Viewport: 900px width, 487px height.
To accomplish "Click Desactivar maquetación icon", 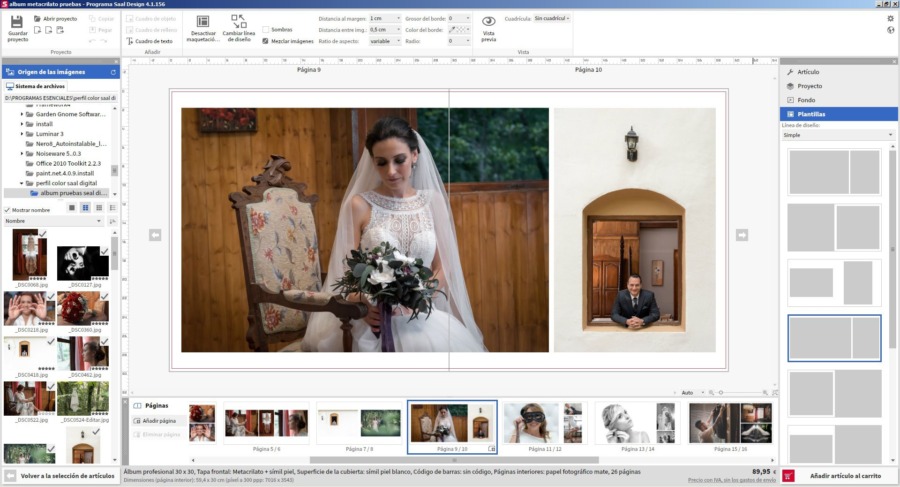I will click(203, 22).
